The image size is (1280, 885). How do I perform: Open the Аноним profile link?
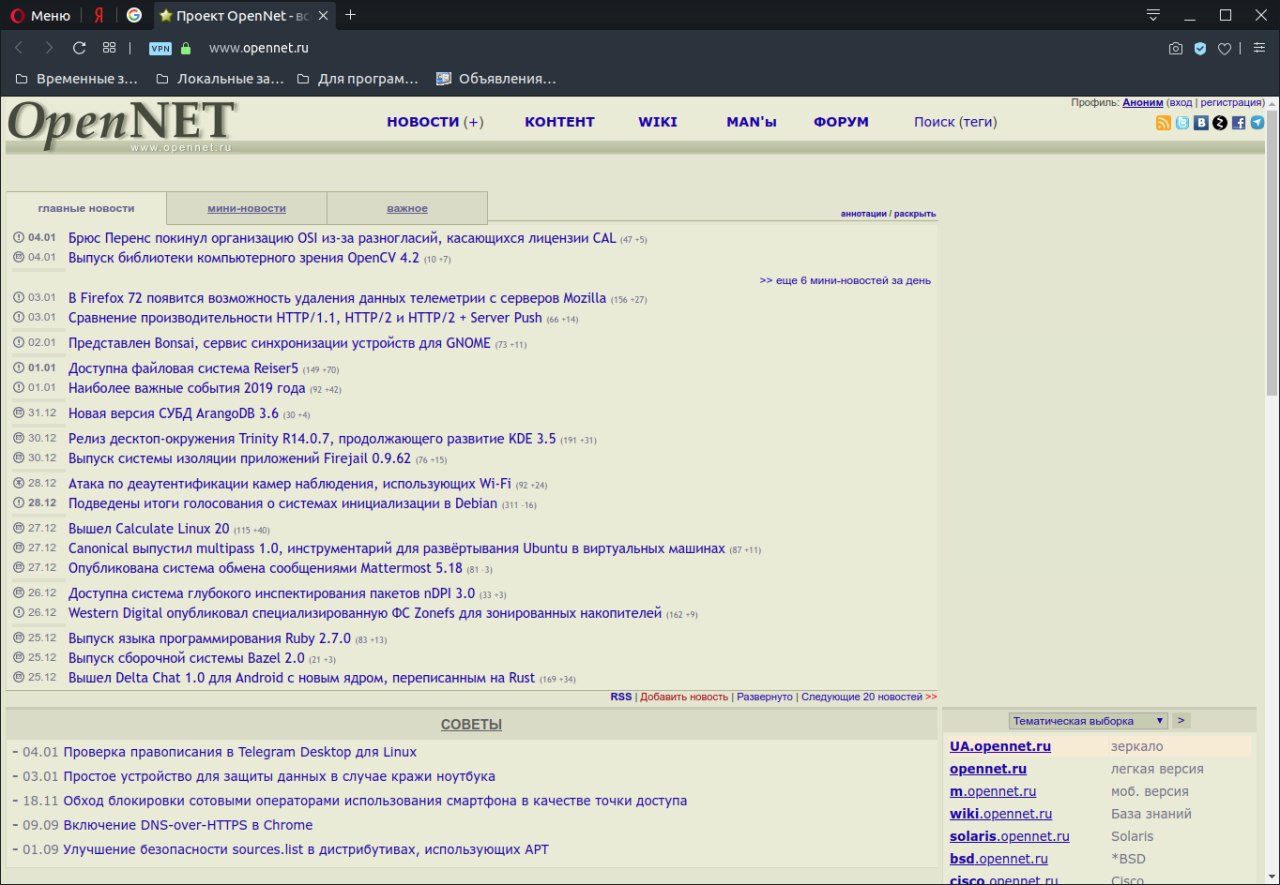click(x=1143, y=102)
